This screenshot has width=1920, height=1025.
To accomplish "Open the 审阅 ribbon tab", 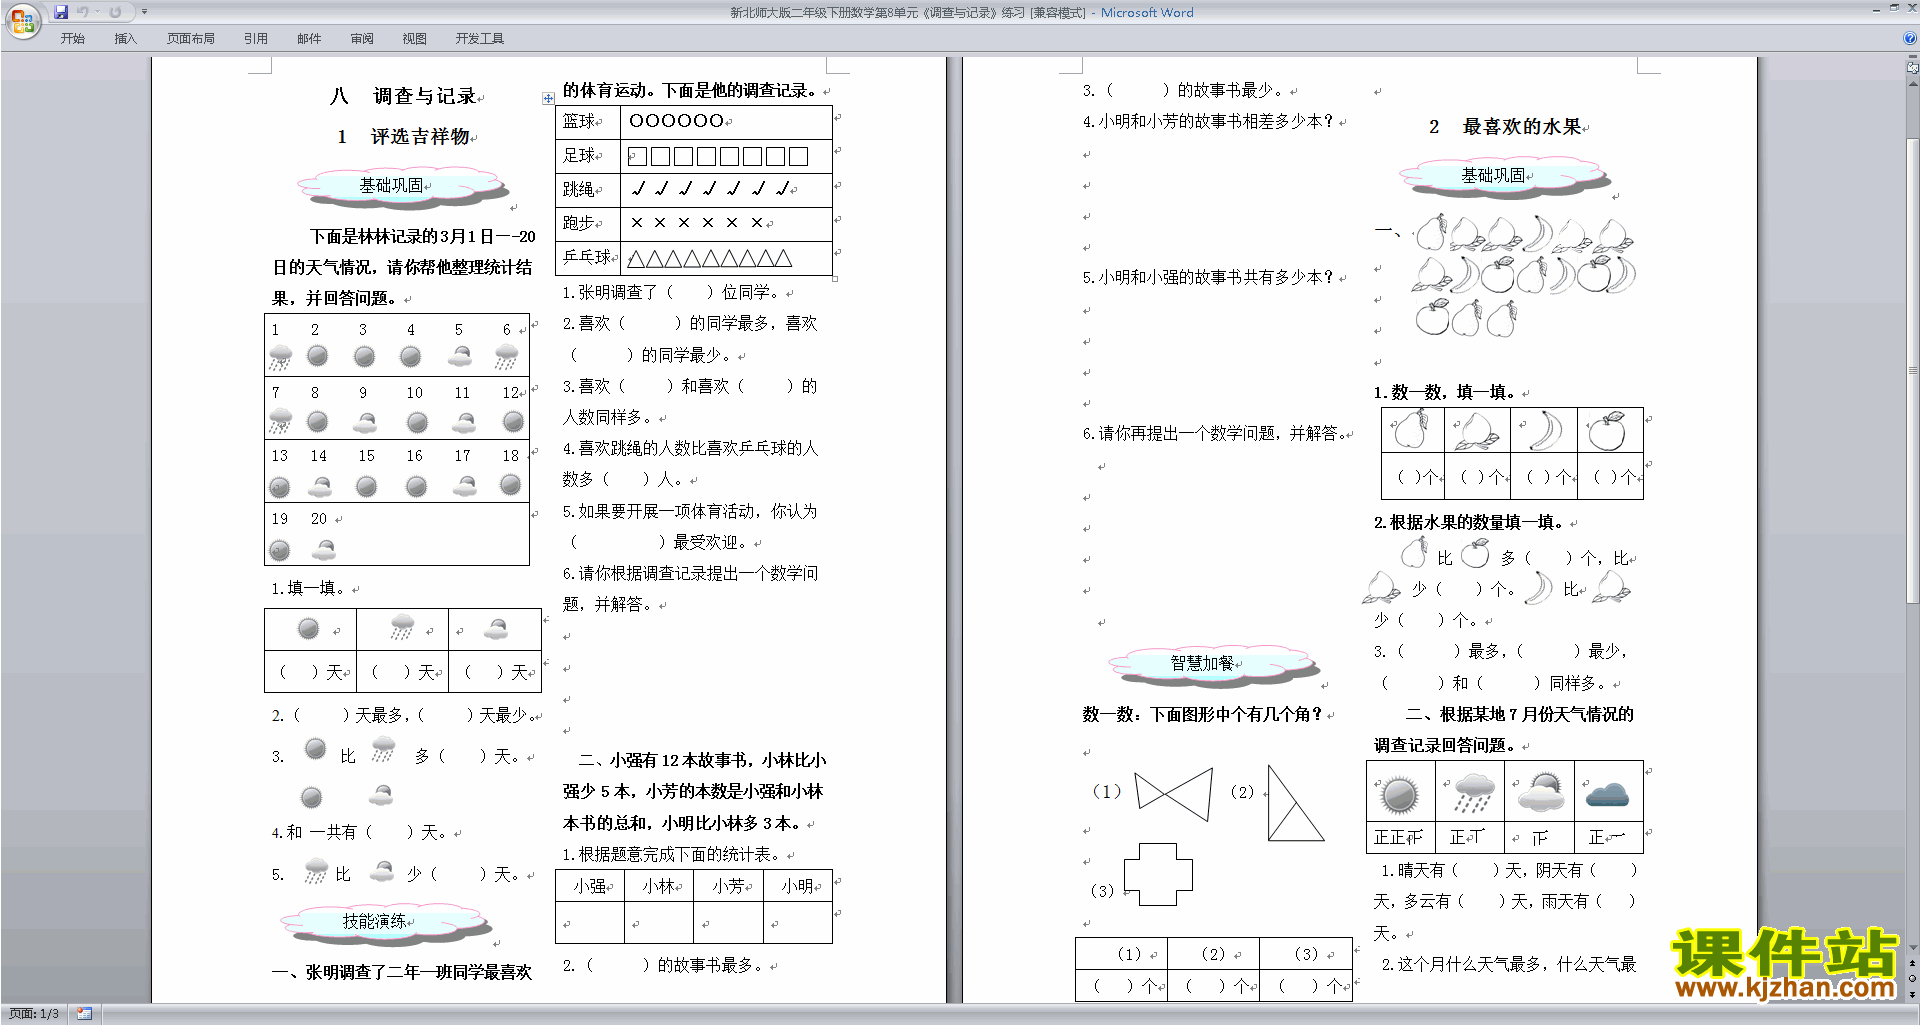I will pos(362,39).
